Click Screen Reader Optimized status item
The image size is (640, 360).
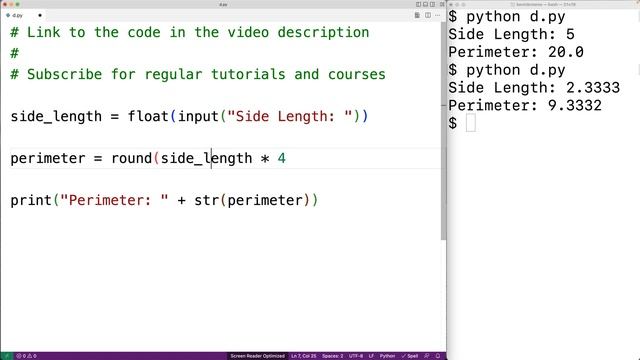257,356
